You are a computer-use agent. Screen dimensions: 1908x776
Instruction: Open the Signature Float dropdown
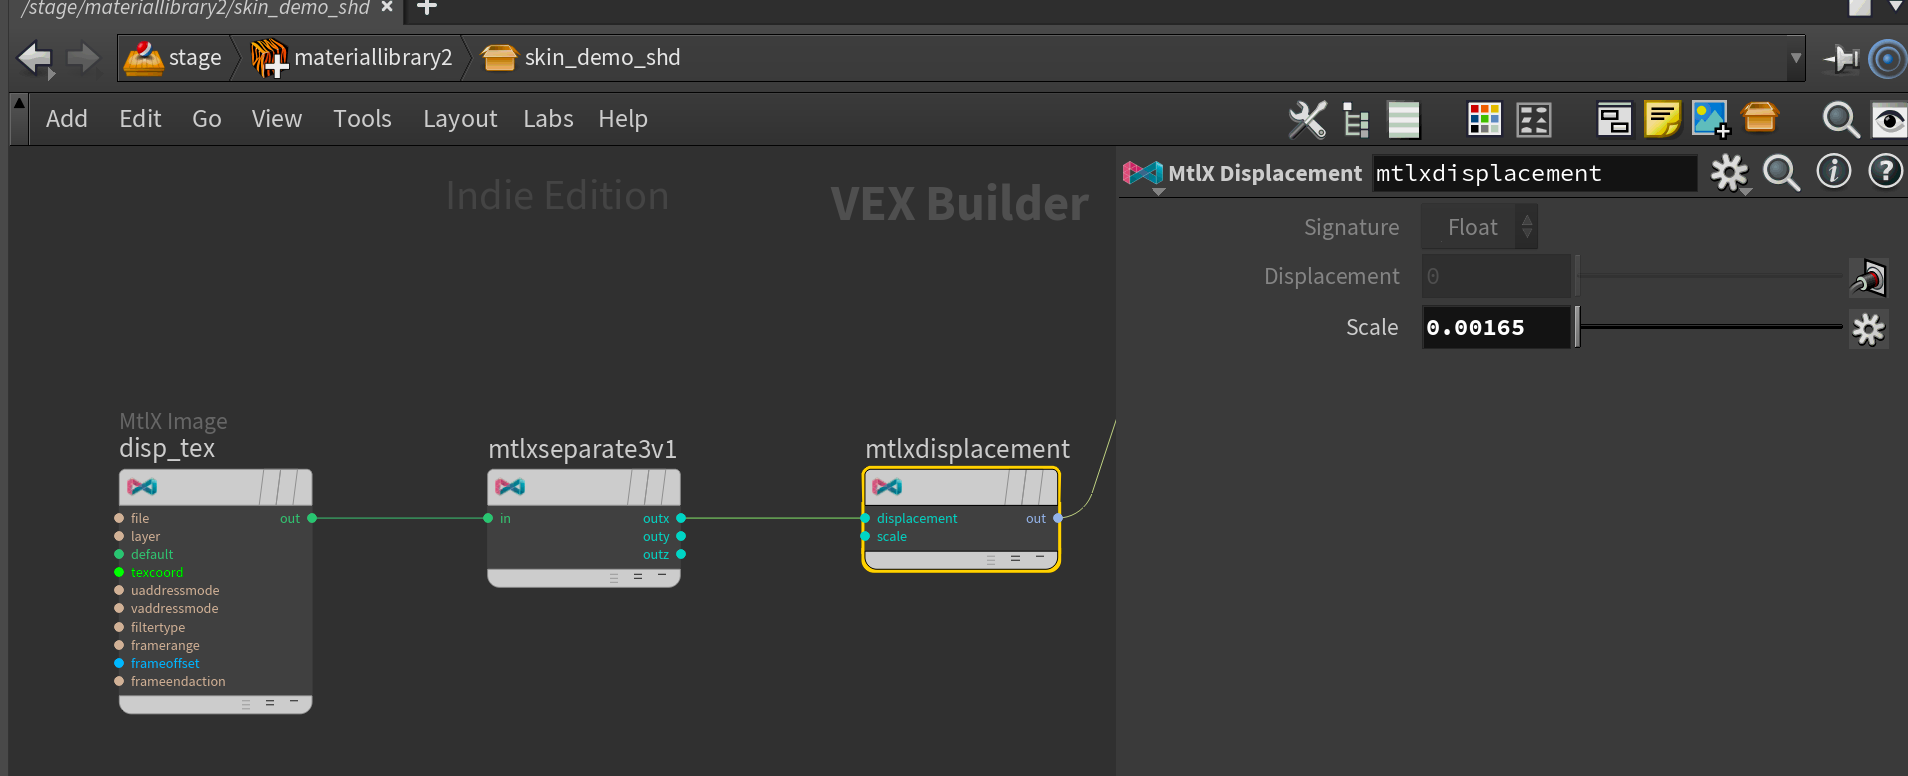(x=1479, y=227)
